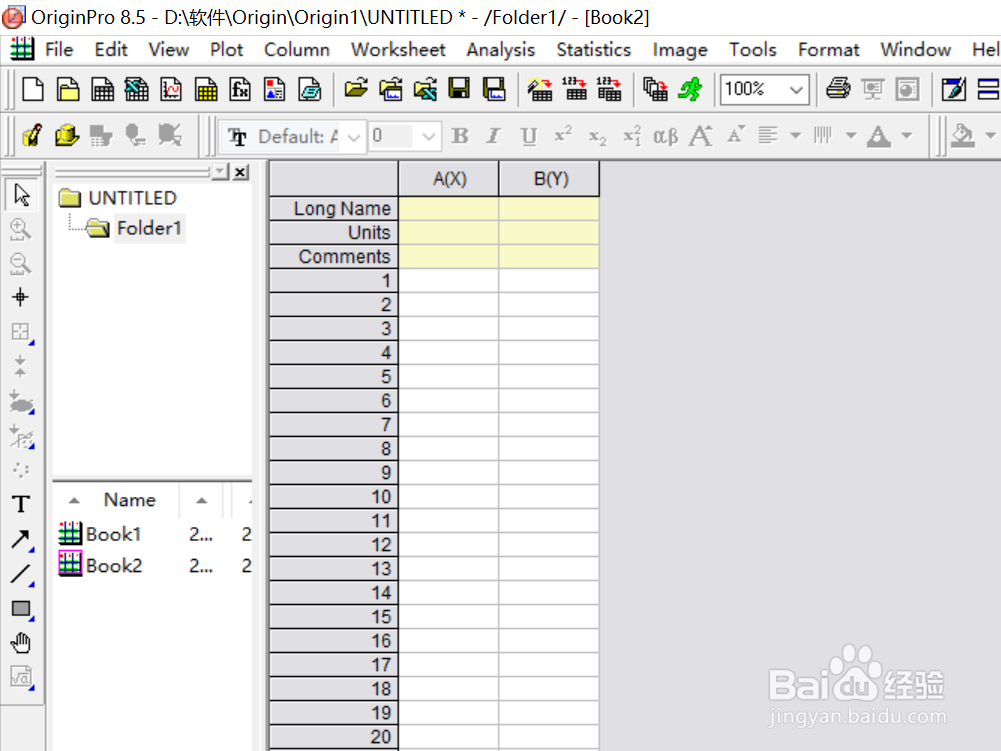This screenshot has height=751, width=1001.
Task: Select the Zoom Out magnifier tool
Action: pos(20,263)
